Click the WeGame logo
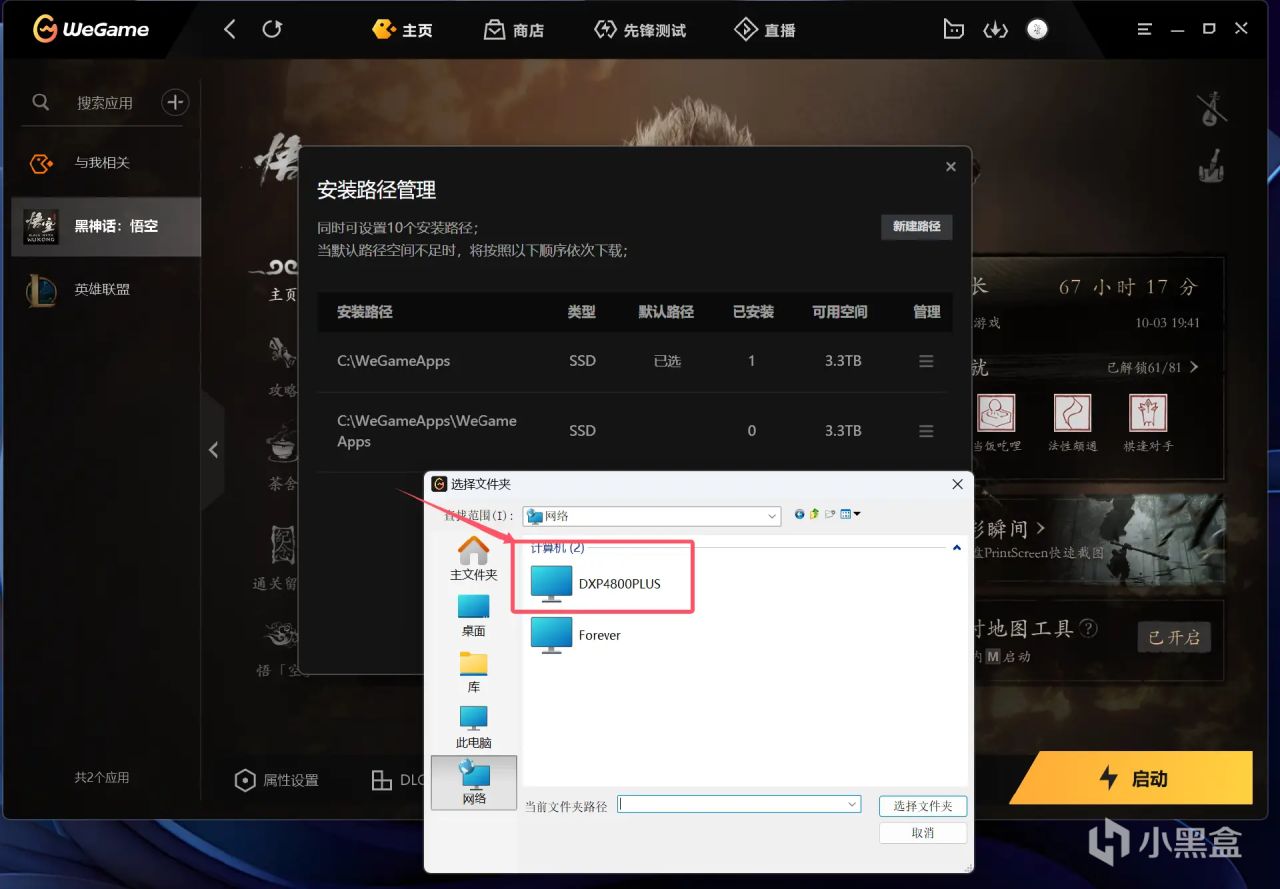This screenshot has width=1280, height=889. pos(91,29)
